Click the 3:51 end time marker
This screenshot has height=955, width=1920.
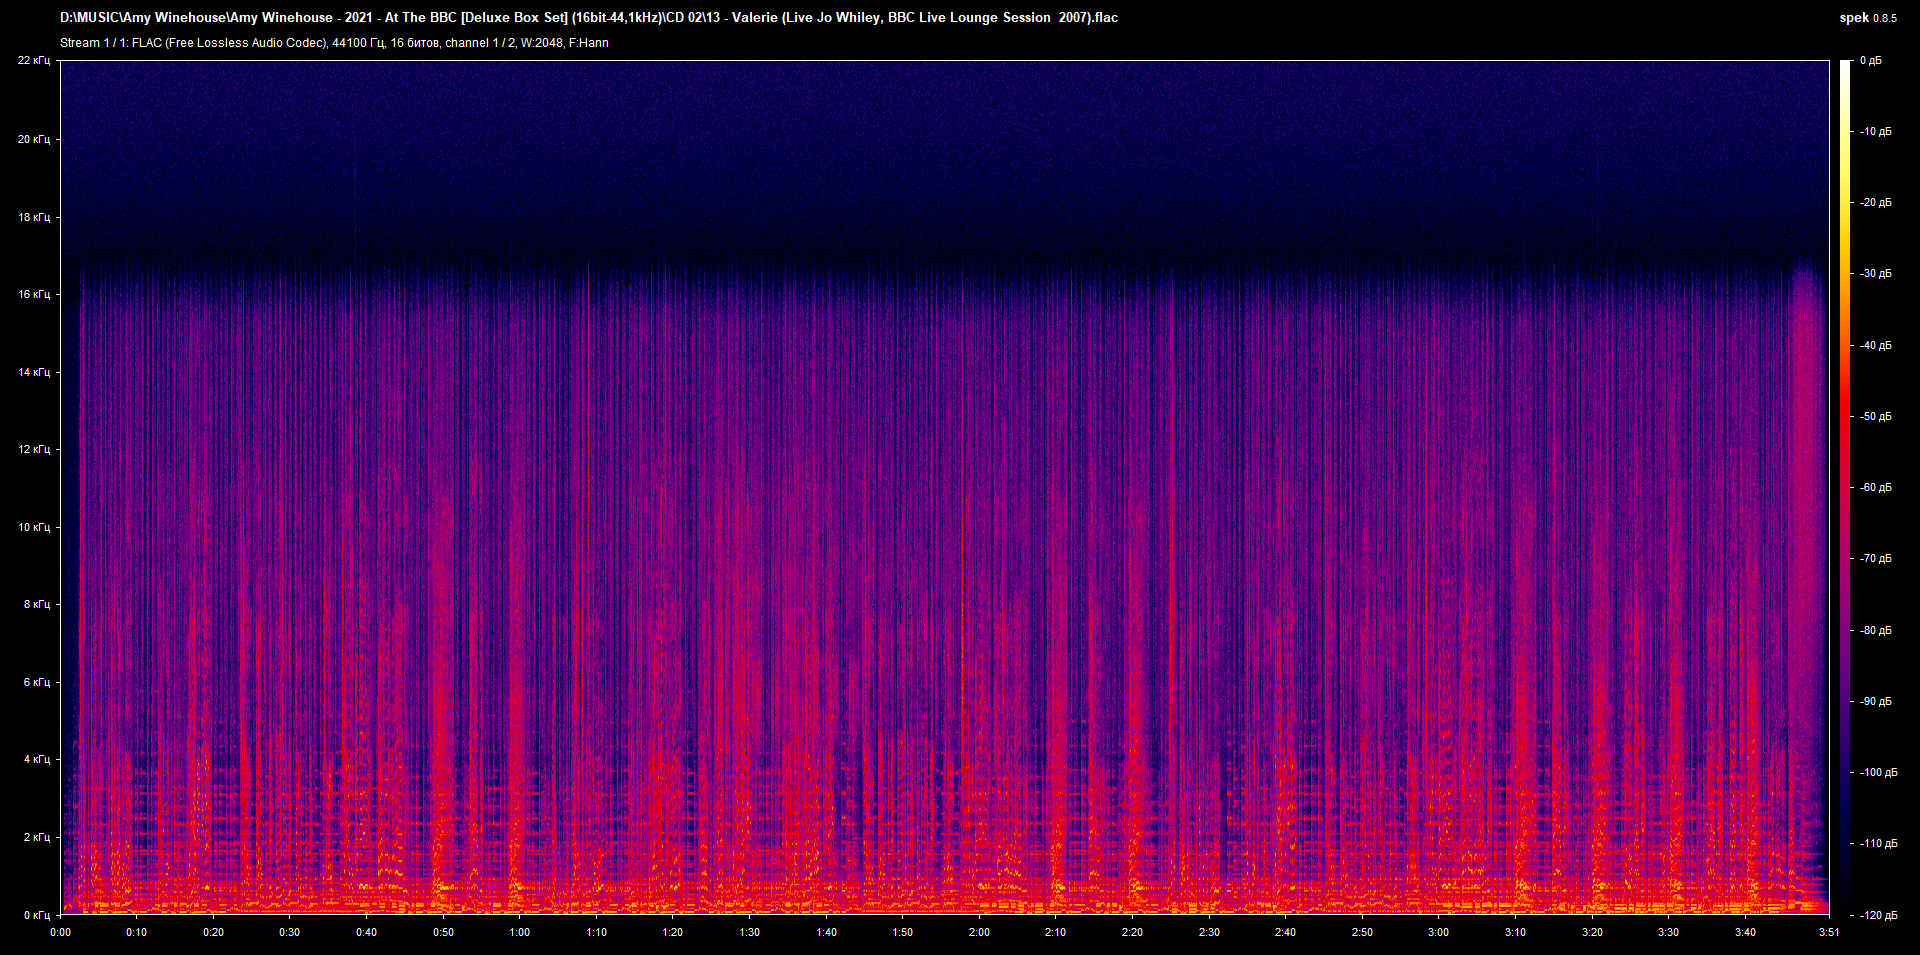point(1829,932)
